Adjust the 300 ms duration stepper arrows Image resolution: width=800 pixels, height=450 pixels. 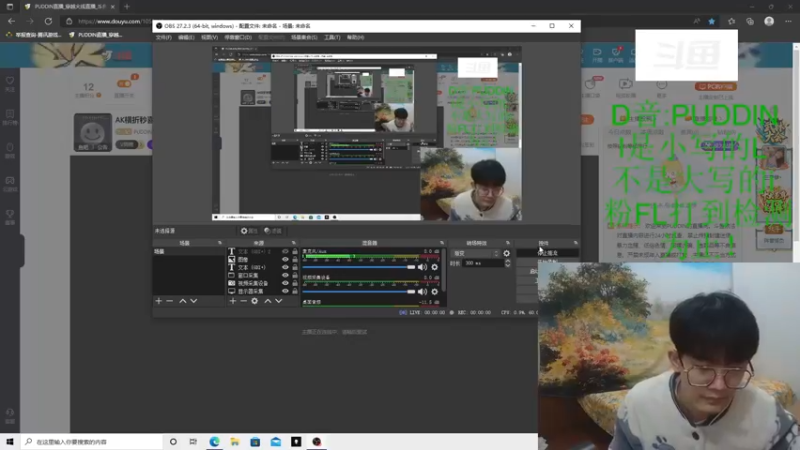point(508,263)
